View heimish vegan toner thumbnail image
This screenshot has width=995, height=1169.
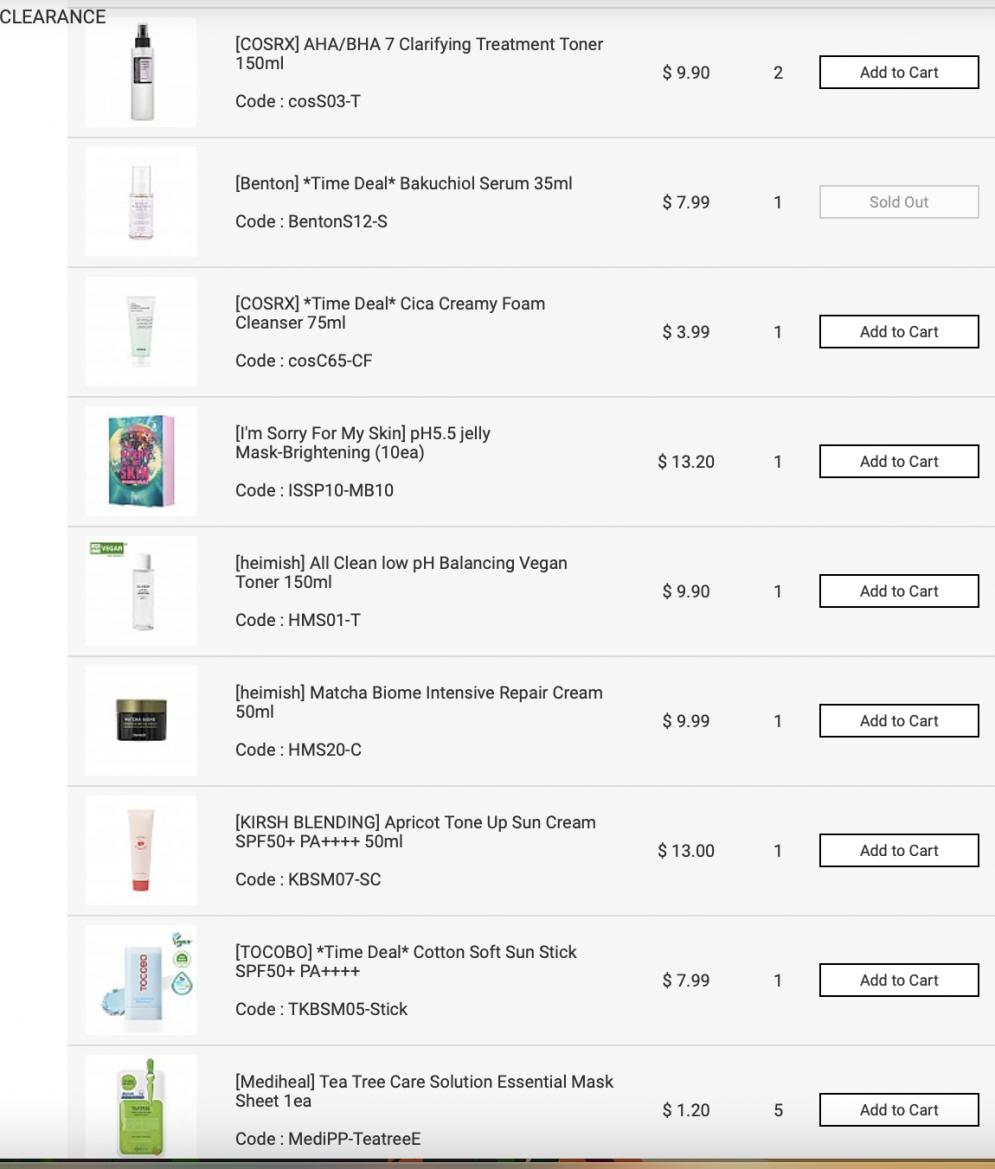pos(141,591)
